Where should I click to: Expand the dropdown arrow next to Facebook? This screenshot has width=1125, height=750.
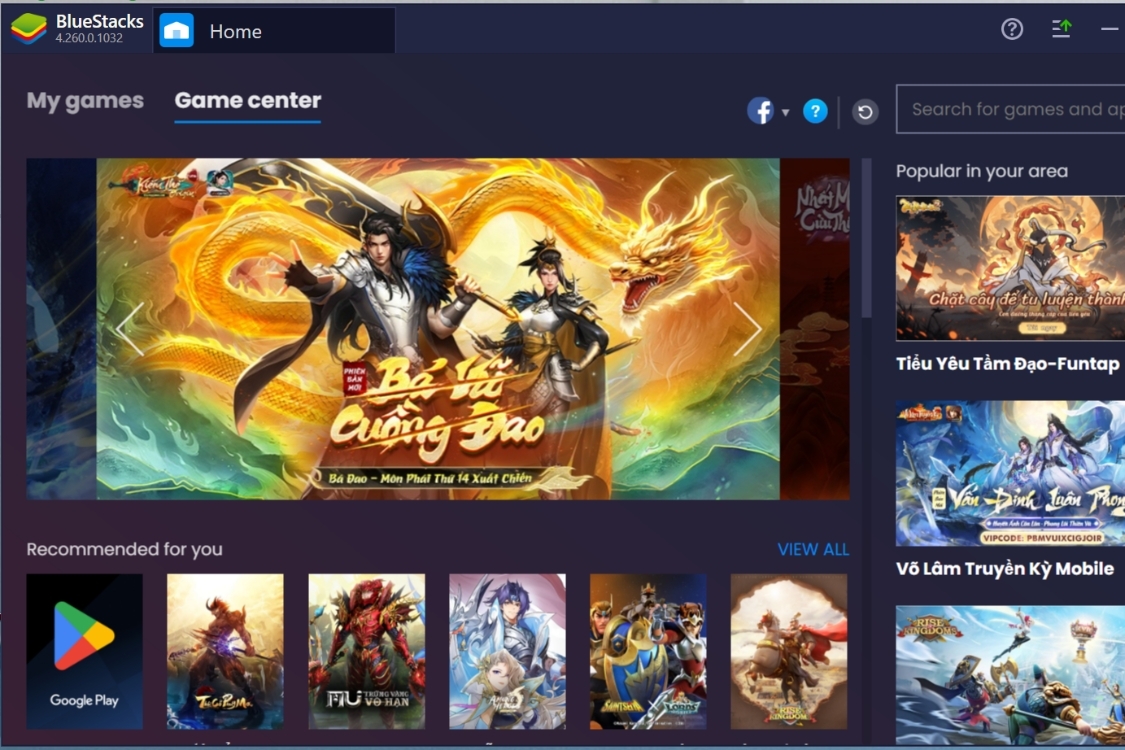point(786,113)
